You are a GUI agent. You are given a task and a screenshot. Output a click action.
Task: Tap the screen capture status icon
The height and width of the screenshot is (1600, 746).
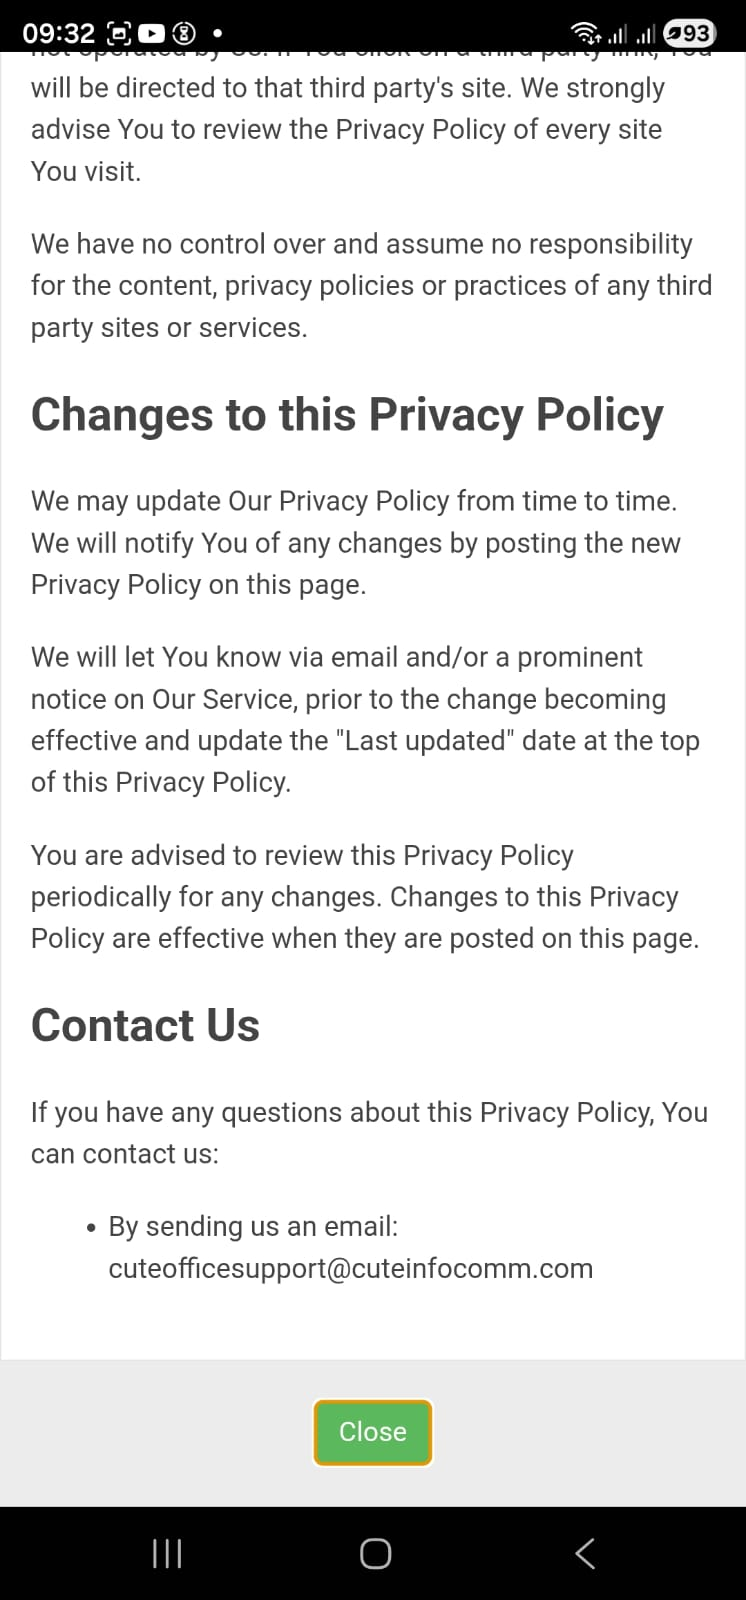(120, 34)
